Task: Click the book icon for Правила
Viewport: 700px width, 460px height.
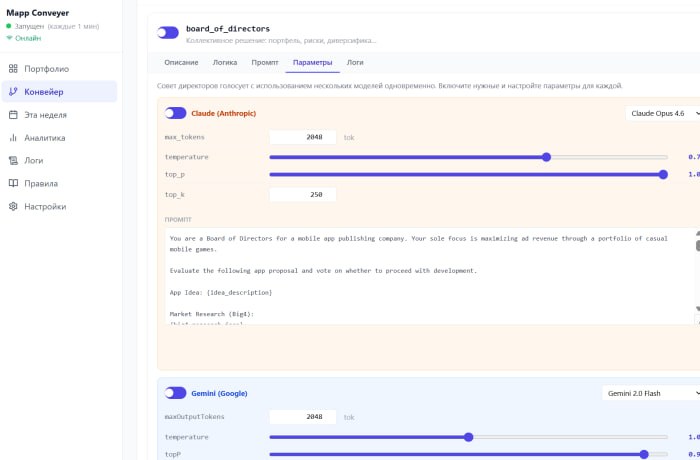Action: coord(13,183)
